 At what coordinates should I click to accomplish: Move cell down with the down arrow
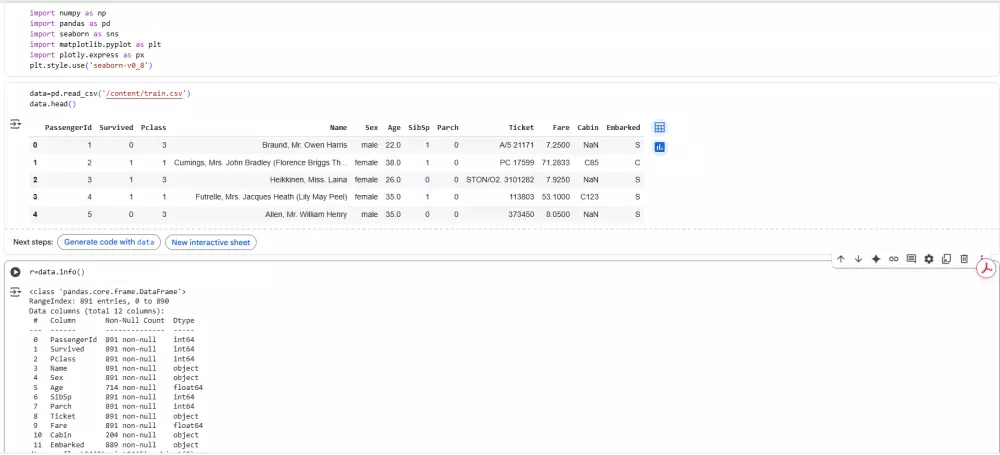coord(858,258)
